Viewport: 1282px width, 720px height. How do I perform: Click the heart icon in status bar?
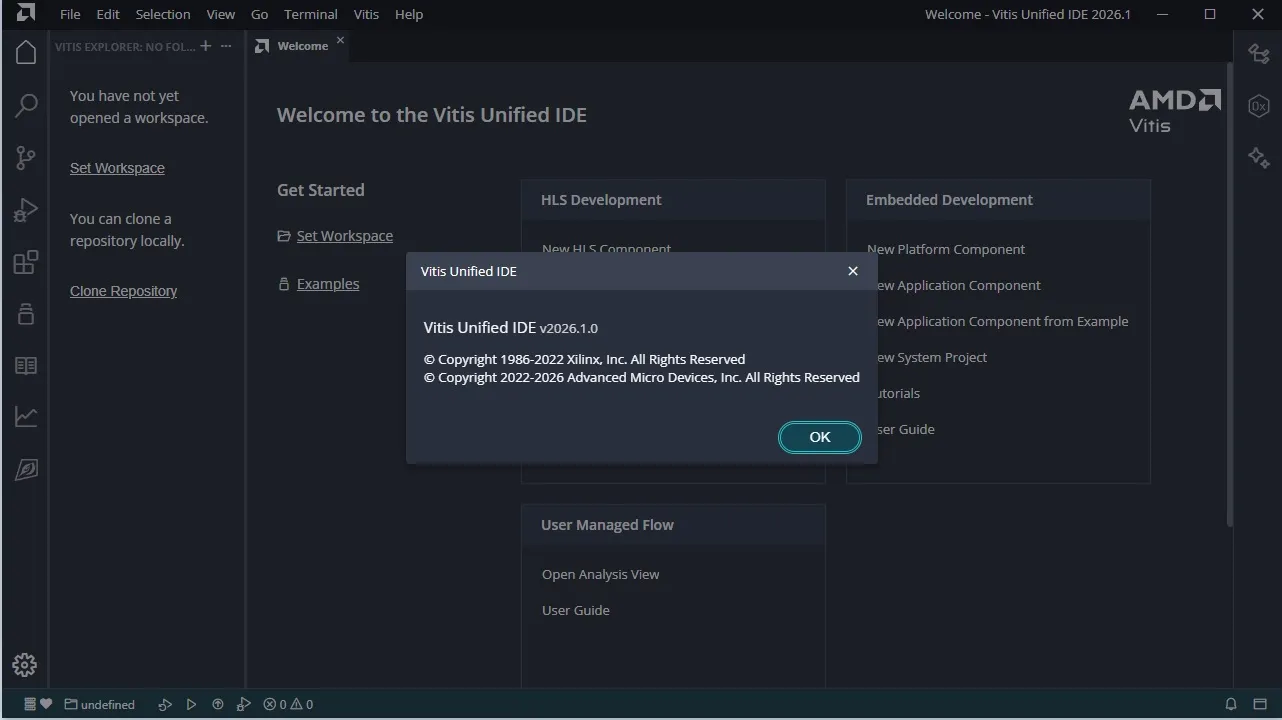[x=45, y=704]
